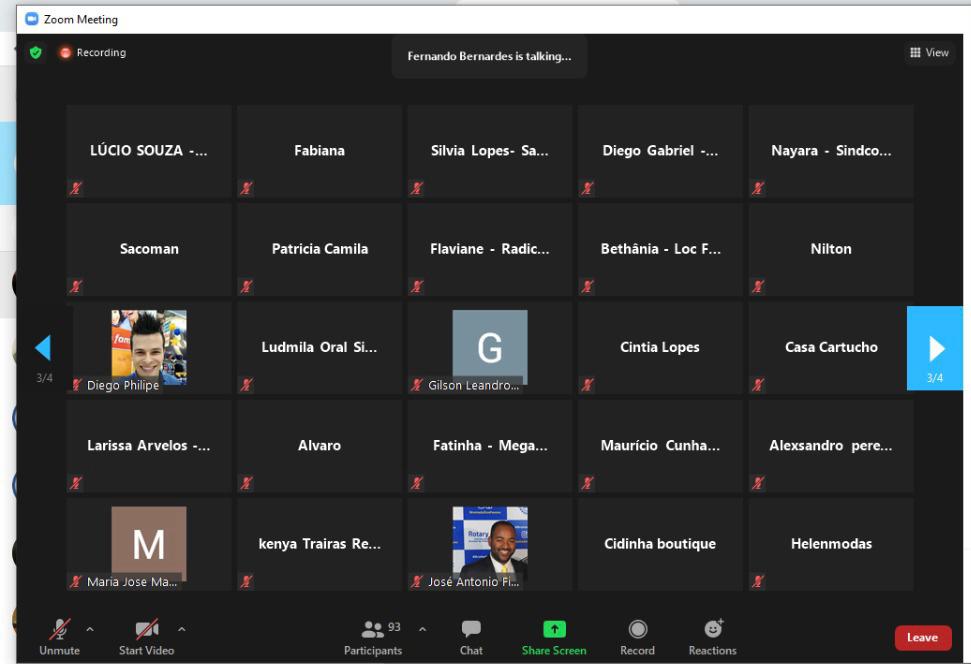Select José Antonio's profile picture tile
Image resolution: width=971 pixels, height=664 pixels.
[490, 544]
